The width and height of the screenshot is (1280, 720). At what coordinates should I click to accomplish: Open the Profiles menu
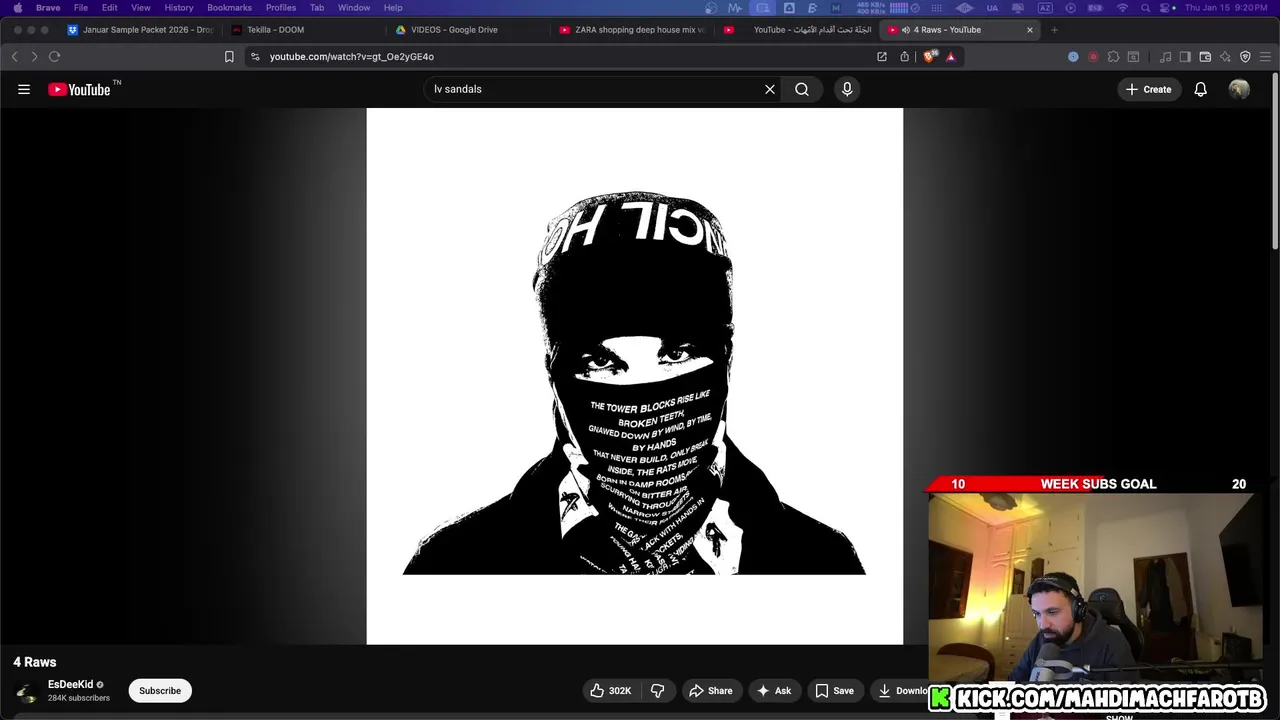[281, 8]
